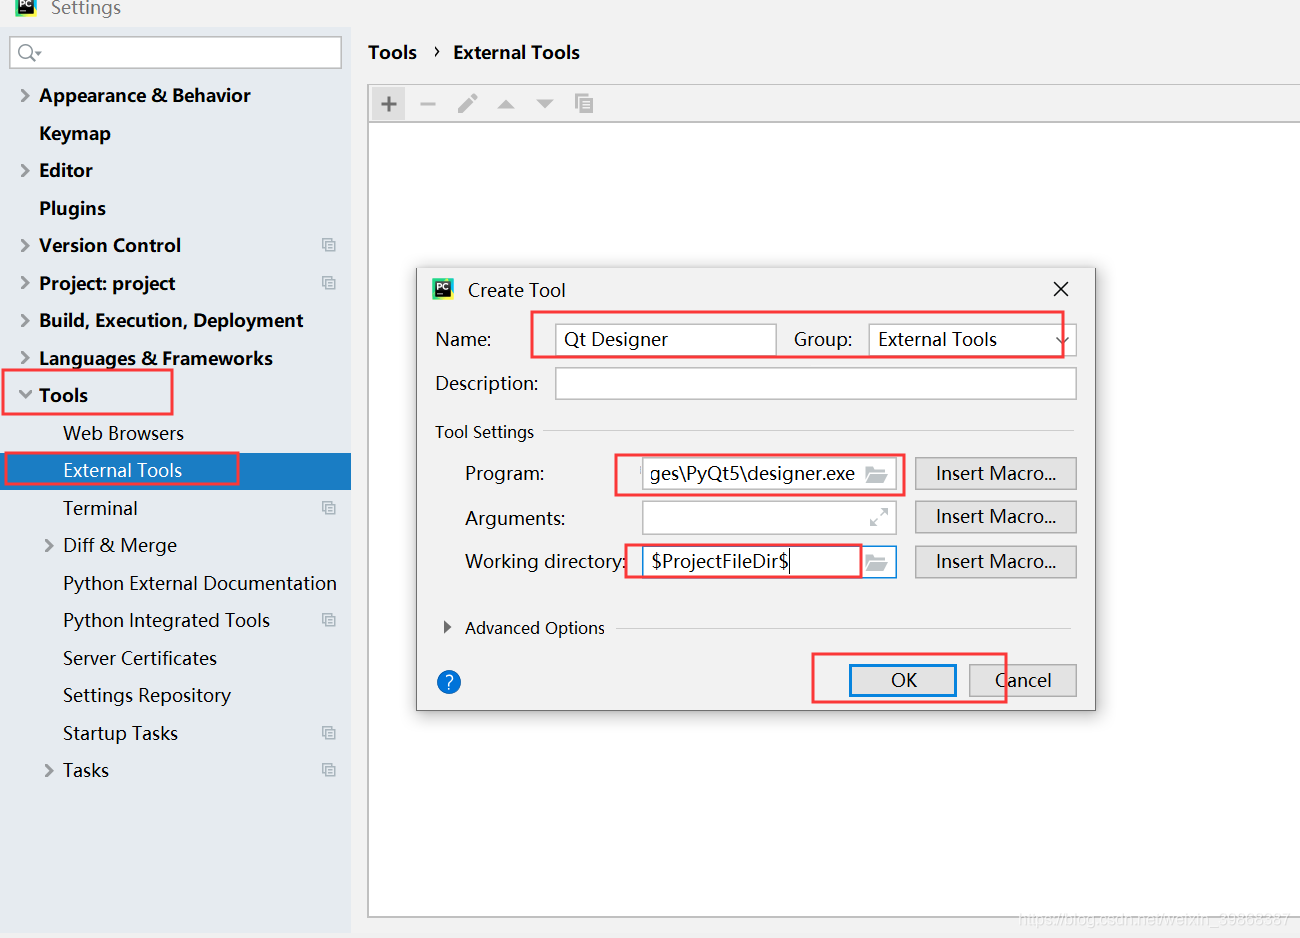
Task: Expand Project: project section
Action: click(x=25, y=283)
